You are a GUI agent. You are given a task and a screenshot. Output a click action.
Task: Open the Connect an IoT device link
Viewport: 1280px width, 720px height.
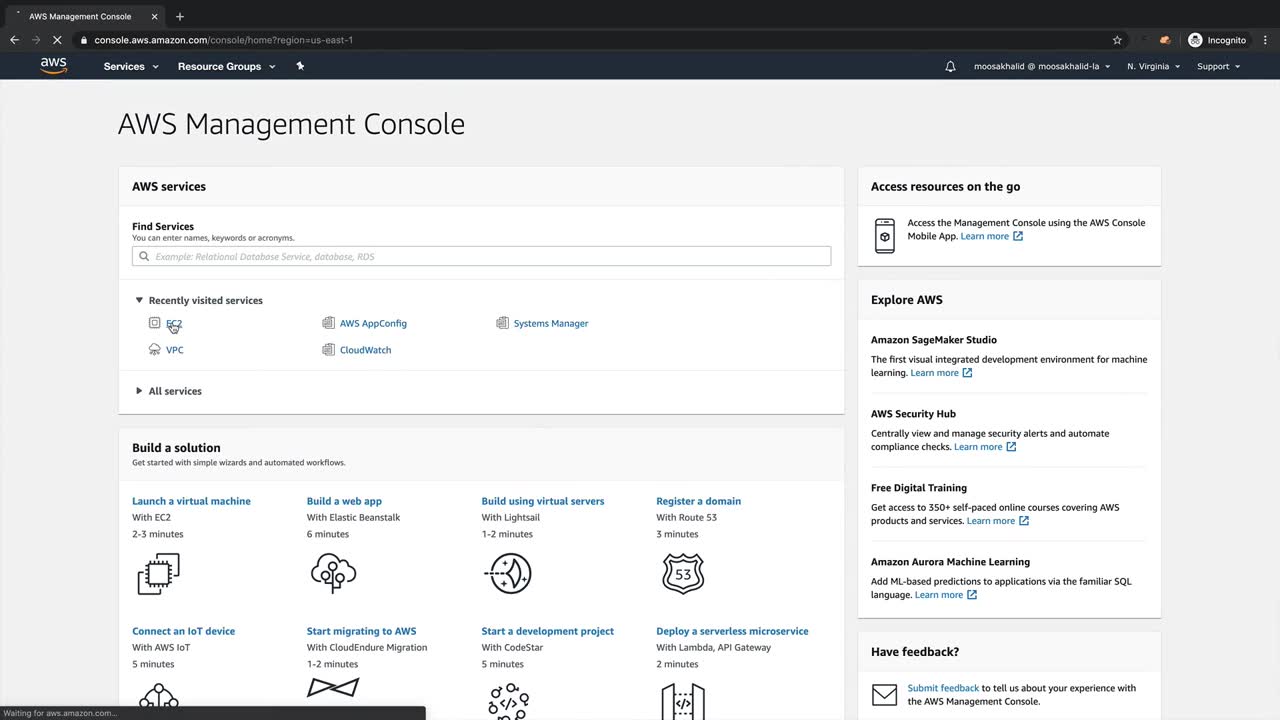coord(183,631)
